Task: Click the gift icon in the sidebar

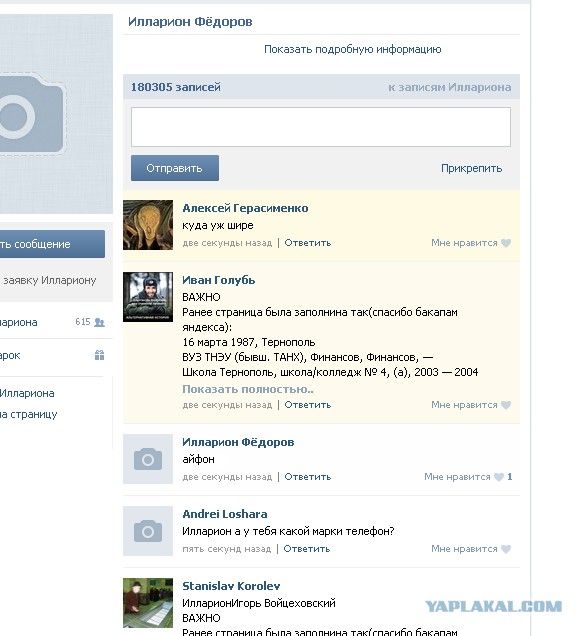Action: point(99,355)
